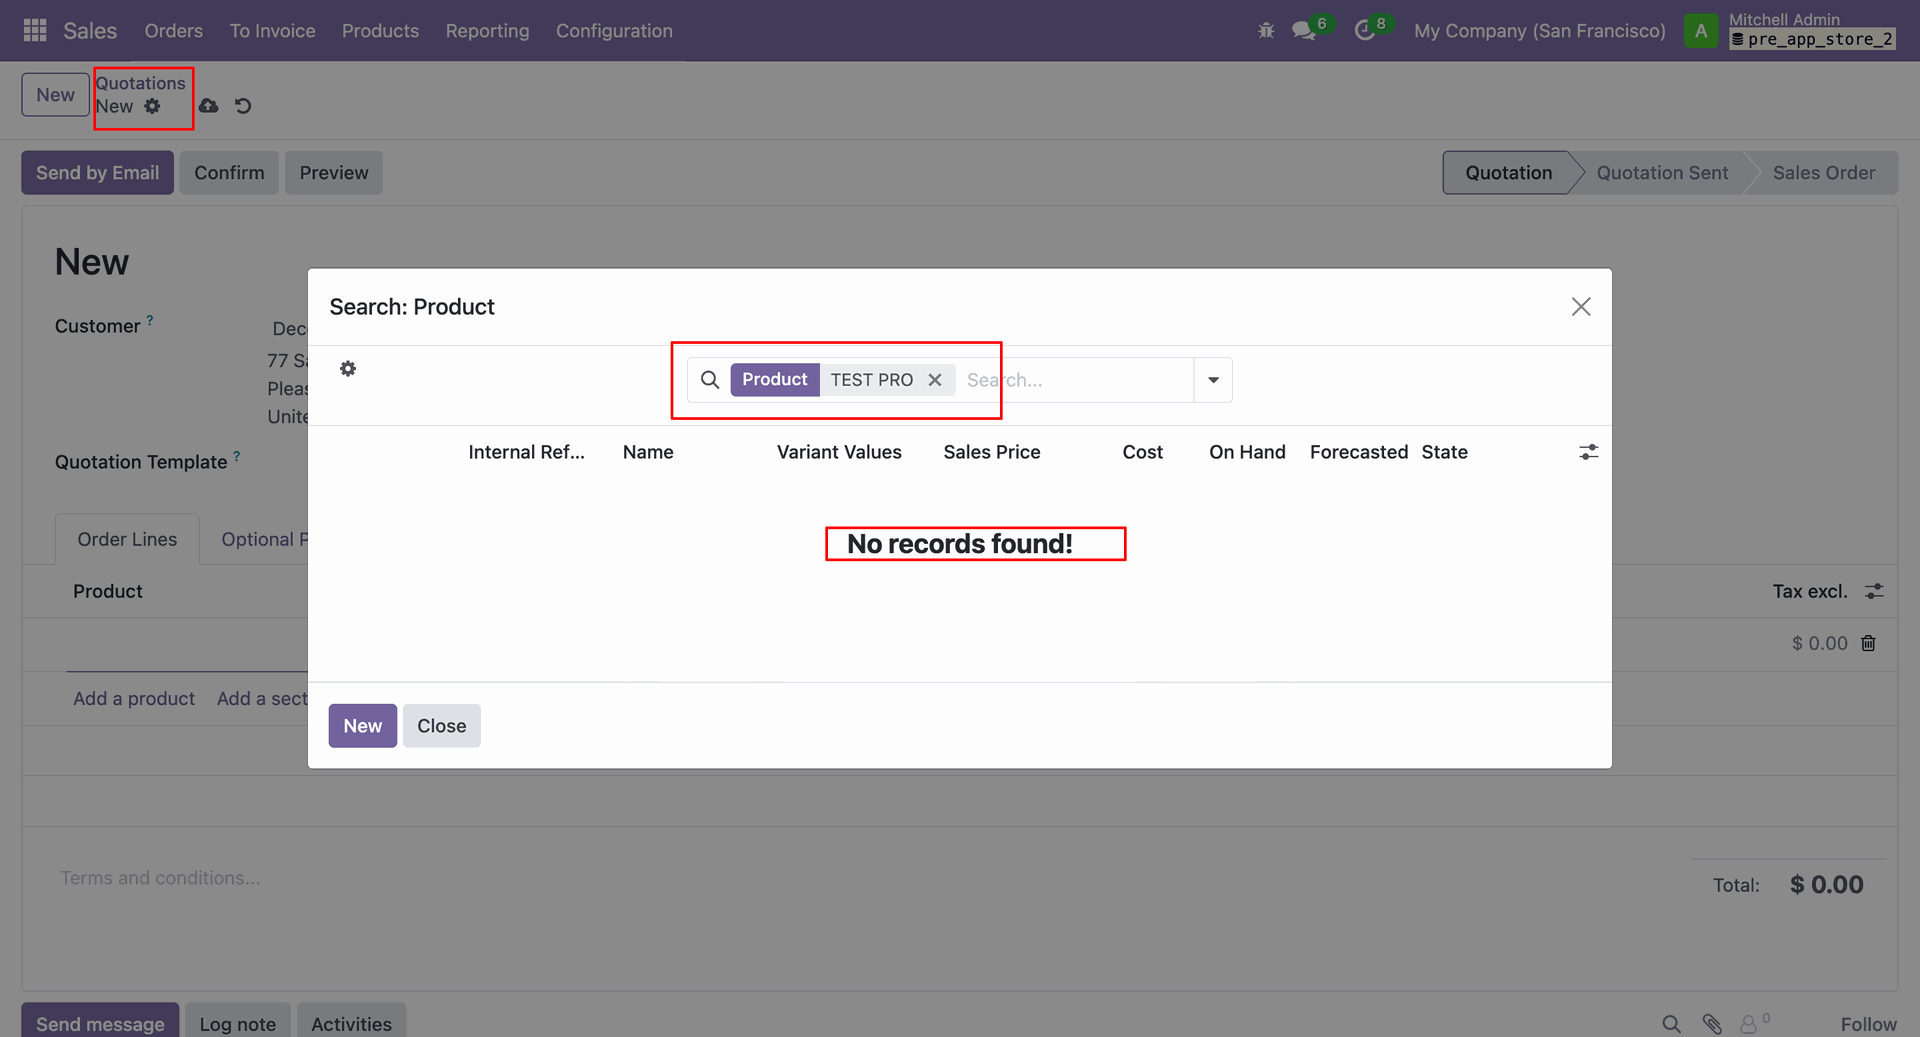Open the activities clock icon
Image resolution: width=1920 pixels, height=1037 pixels.
[1364, 31]
